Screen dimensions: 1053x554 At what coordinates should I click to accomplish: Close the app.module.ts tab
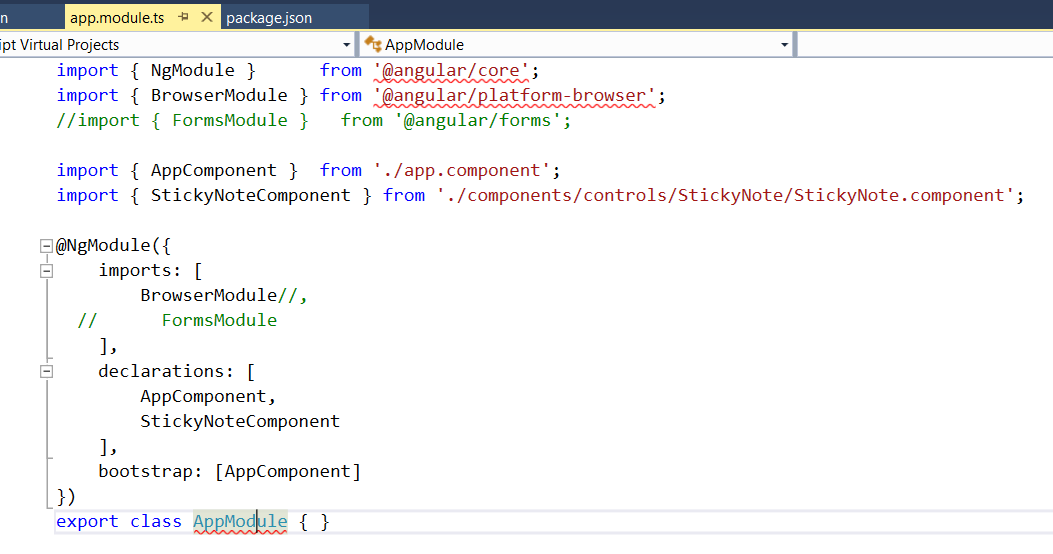click(207, 17)
